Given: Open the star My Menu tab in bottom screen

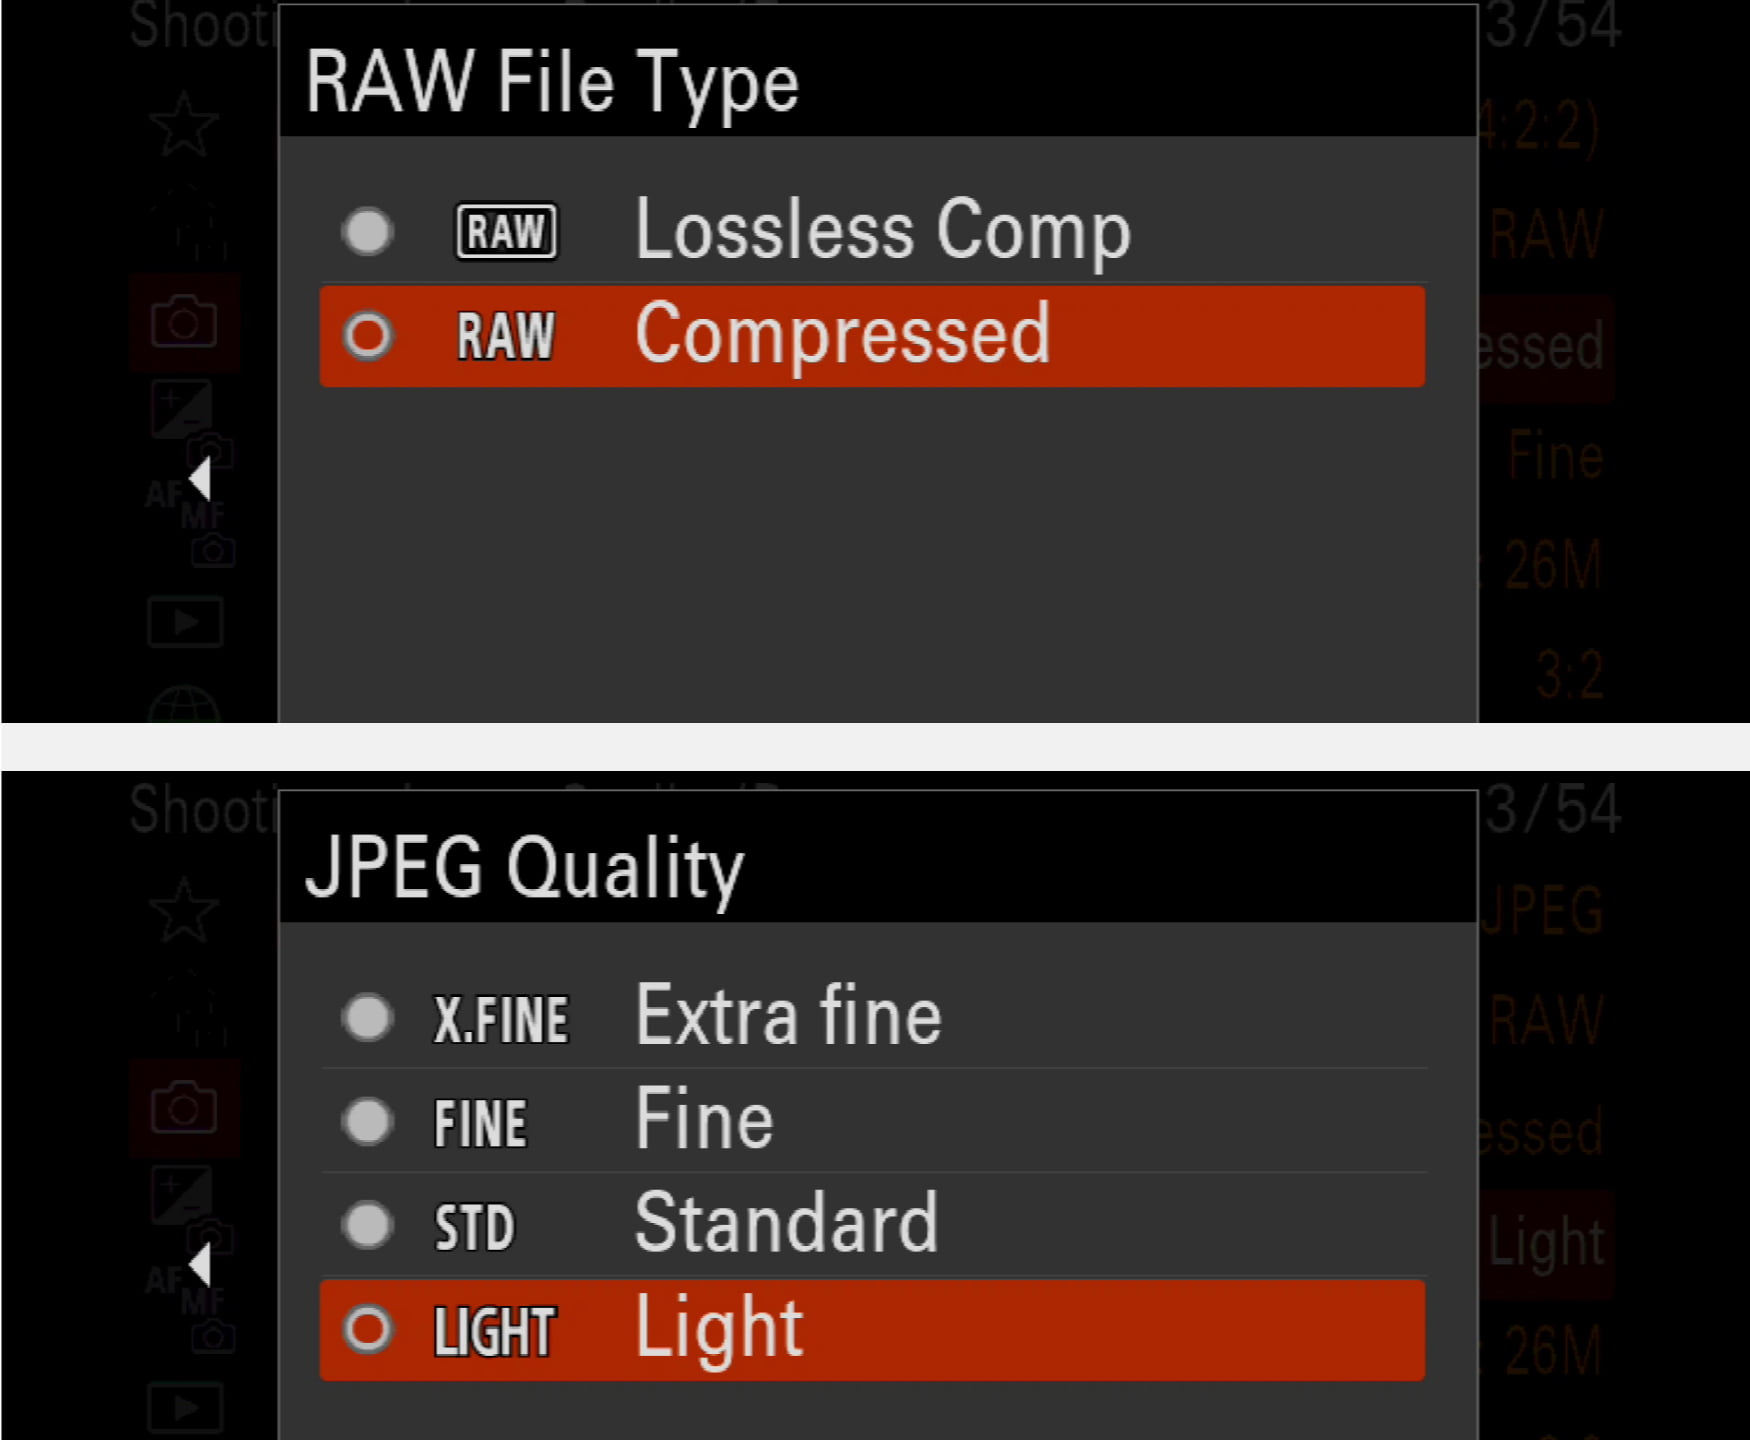Looking at the screenshot, I should 183,910.
